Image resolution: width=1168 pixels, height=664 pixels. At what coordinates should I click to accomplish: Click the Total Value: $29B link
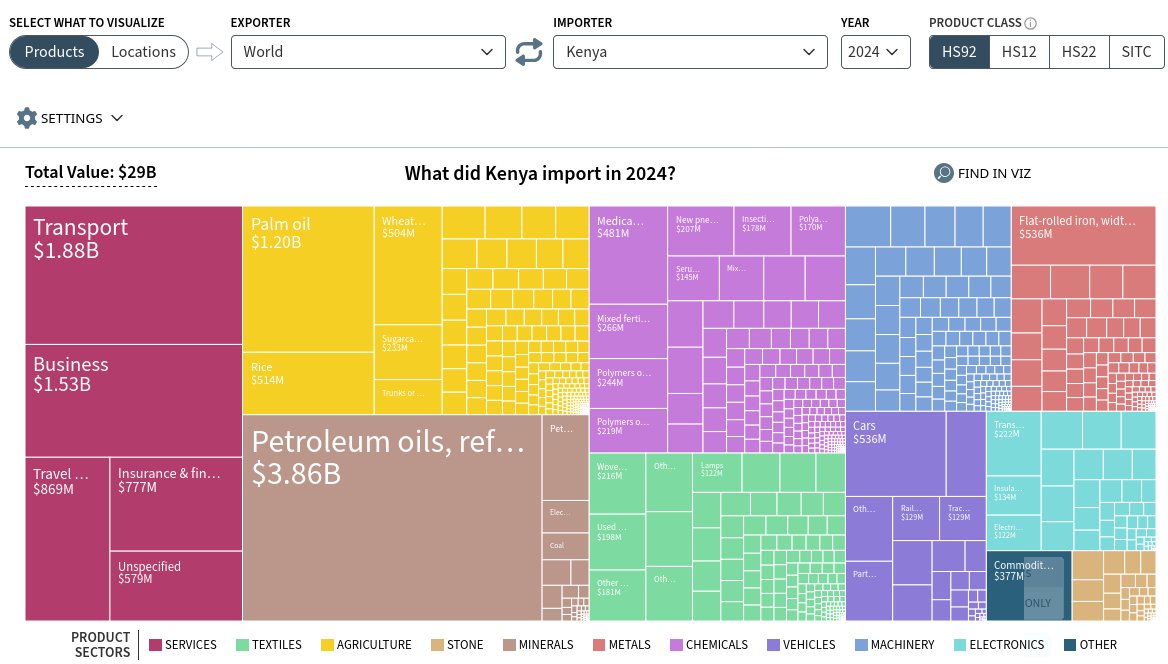coord(91,173)
